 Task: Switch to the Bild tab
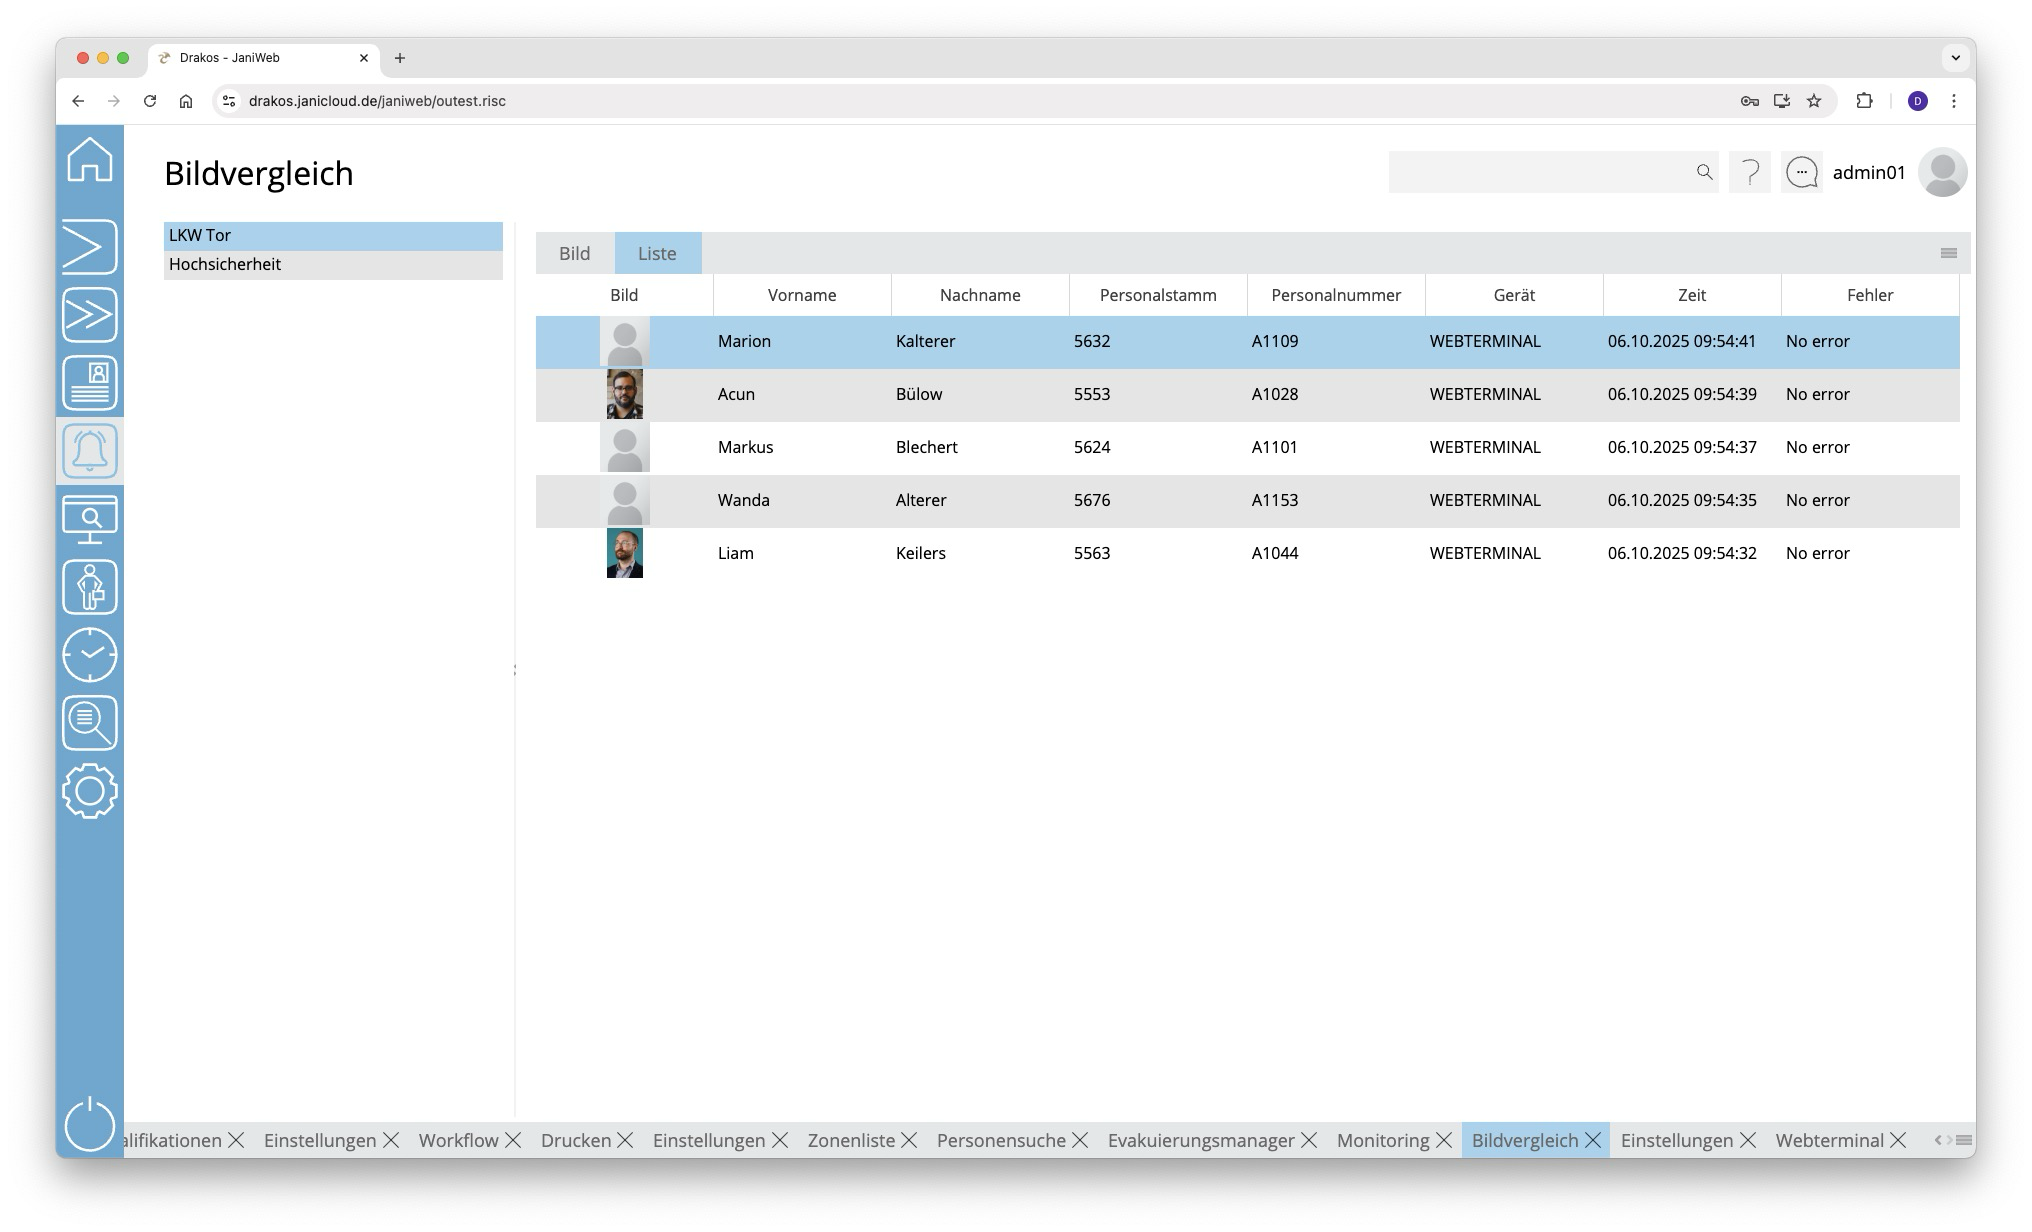574,253
